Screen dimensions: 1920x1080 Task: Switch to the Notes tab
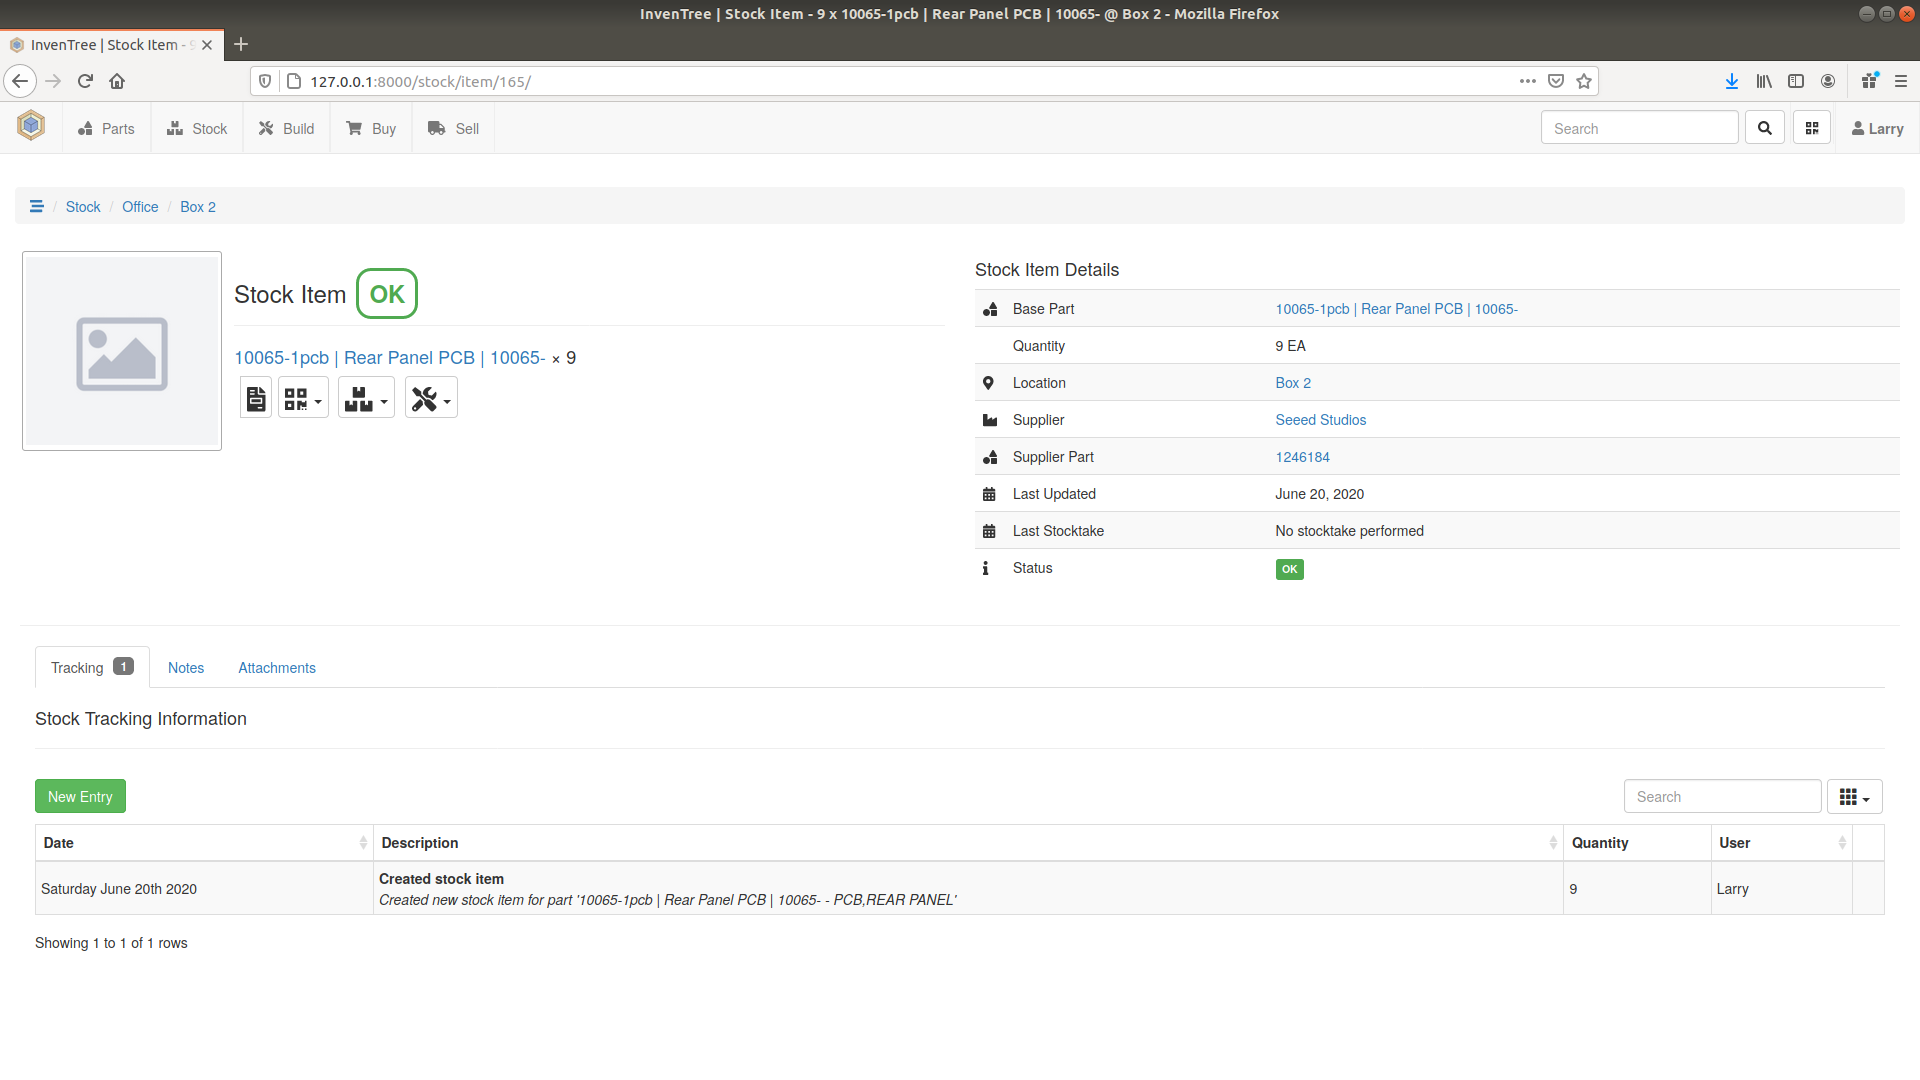[x=185, y=667]
